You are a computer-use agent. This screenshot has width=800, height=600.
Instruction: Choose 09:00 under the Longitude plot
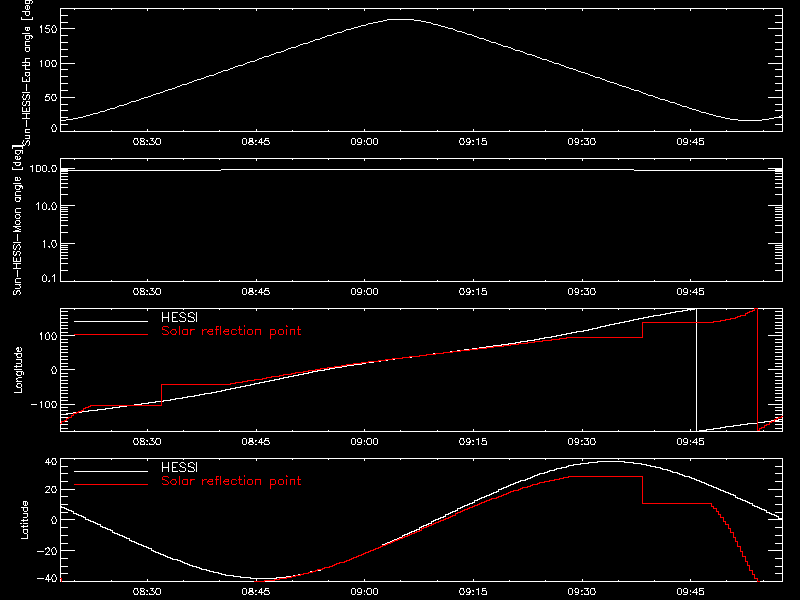point(364,441)
